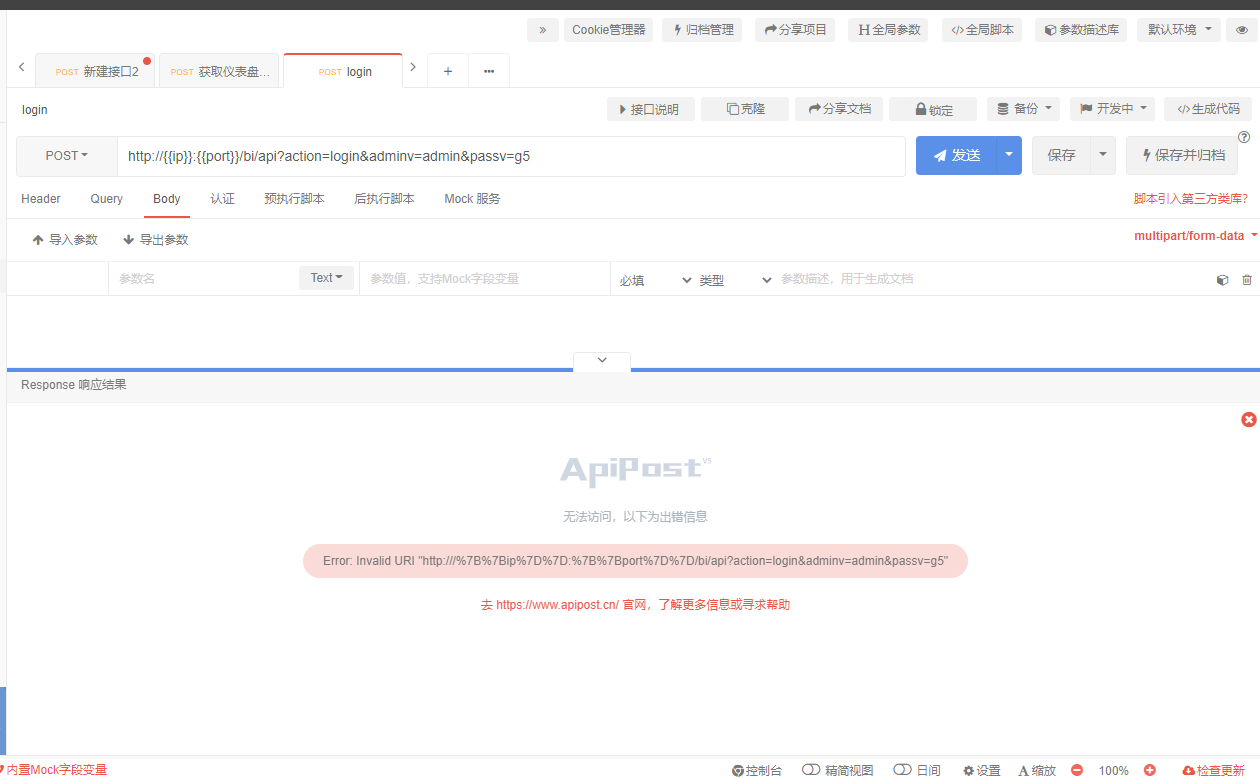Open help question mark icon

(1244, 137)
